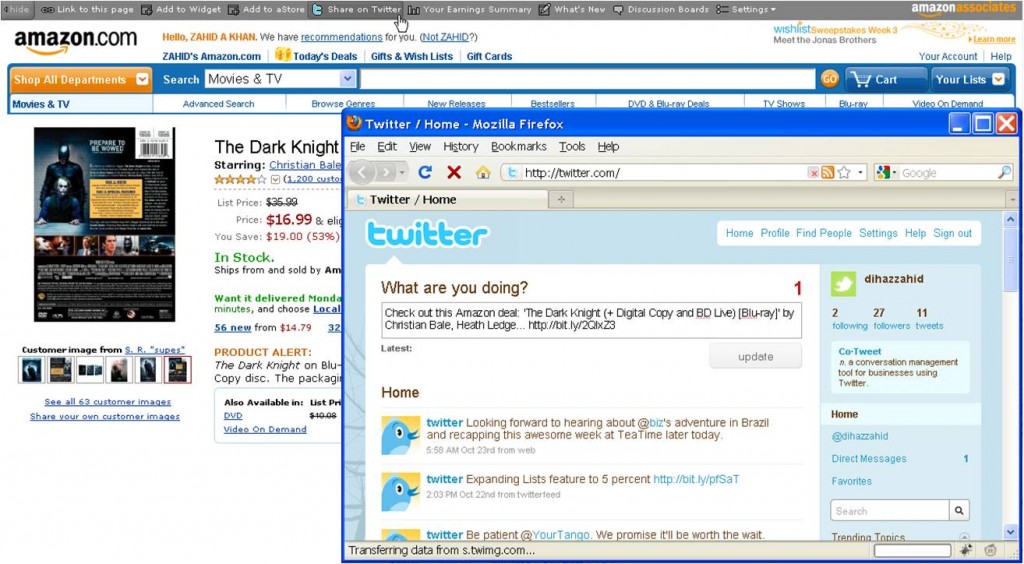Select the first customer image thumbnail
The image size is (1024, 564).
(31, 370)
